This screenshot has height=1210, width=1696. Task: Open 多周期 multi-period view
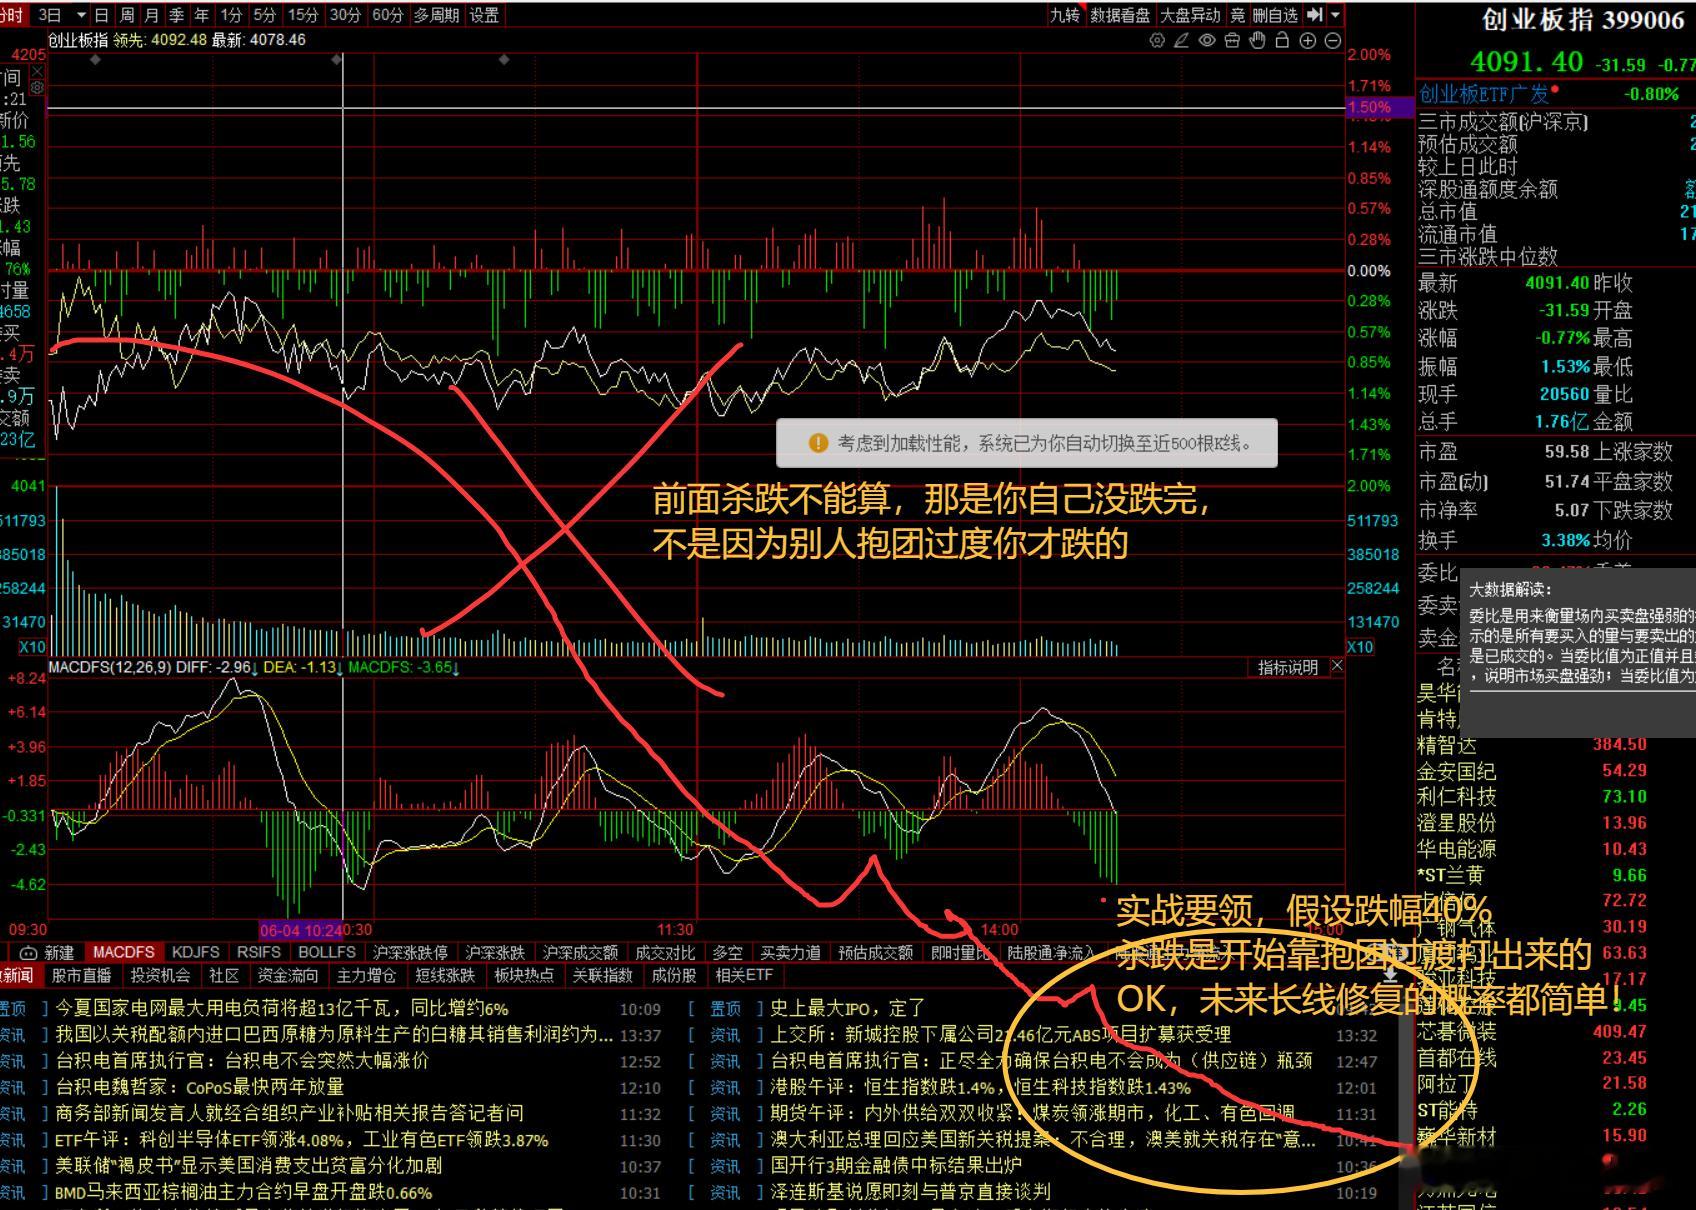click(x=436, y=15)
